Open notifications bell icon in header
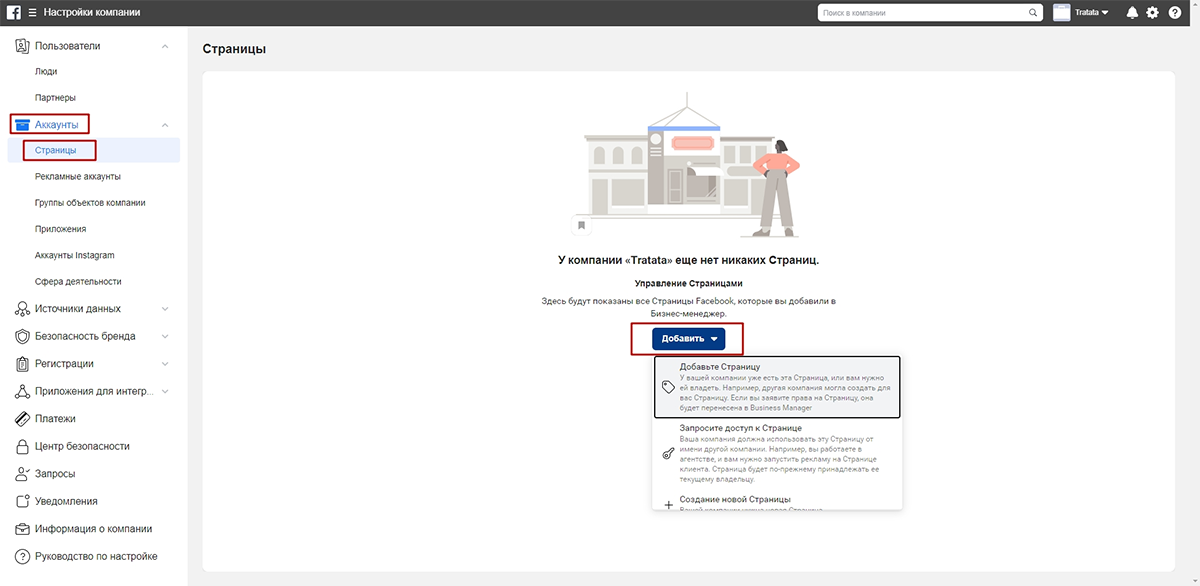1200x586 pixels. [x=1133, y=13]
